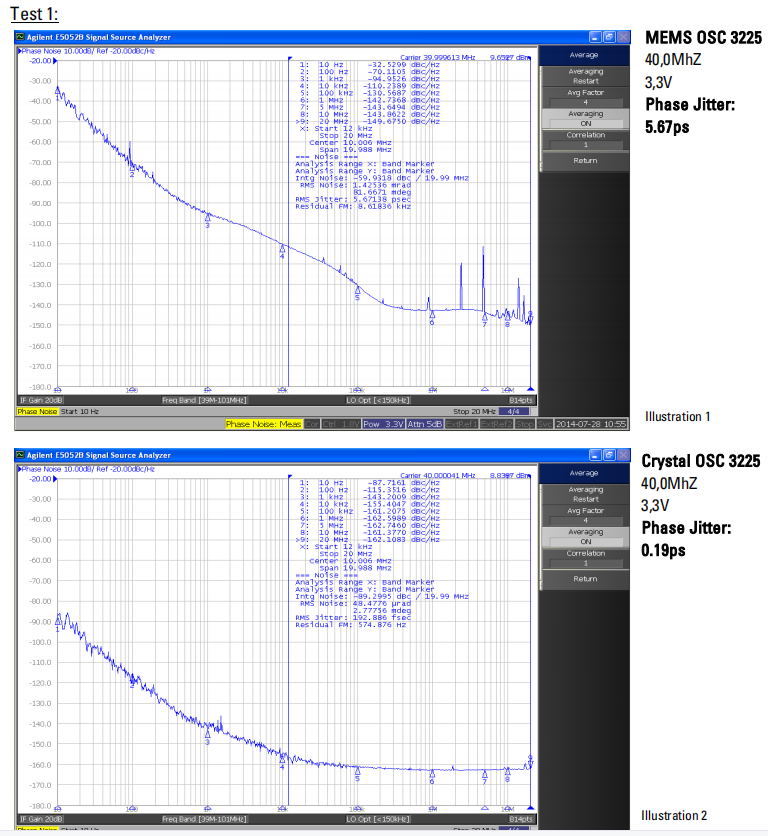Viewport: 768px width, 836px height.
Task: Click the -20.00 reference level arrow in the MEMS plot
Action: (x=56, y=60)
